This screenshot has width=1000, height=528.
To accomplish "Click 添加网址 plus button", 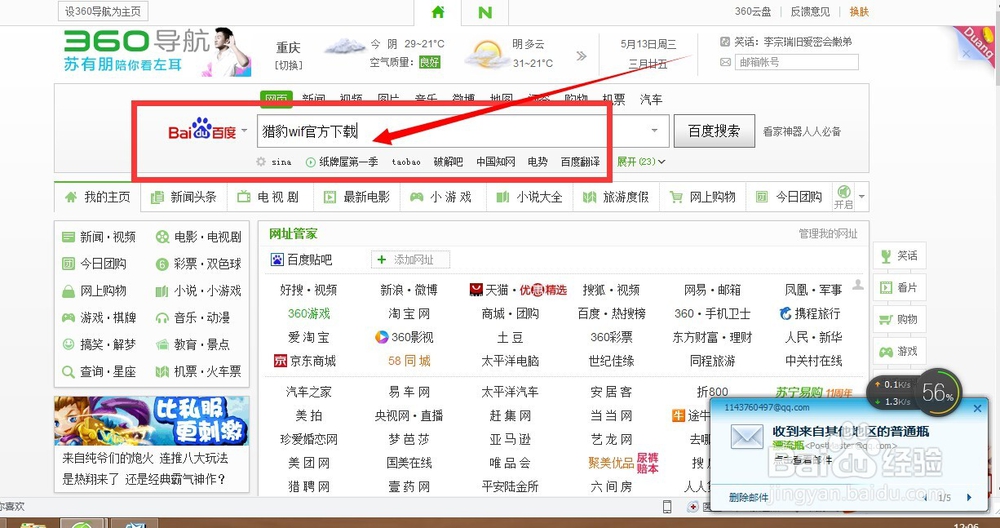I will click(x=410, y=260).
